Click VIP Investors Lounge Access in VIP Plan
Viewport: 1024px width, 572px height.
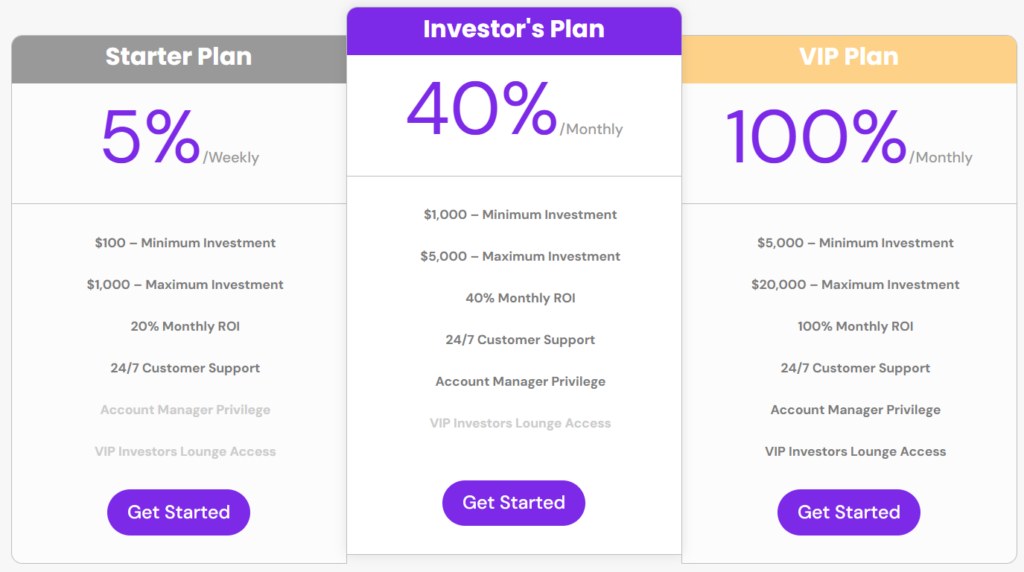855,452
